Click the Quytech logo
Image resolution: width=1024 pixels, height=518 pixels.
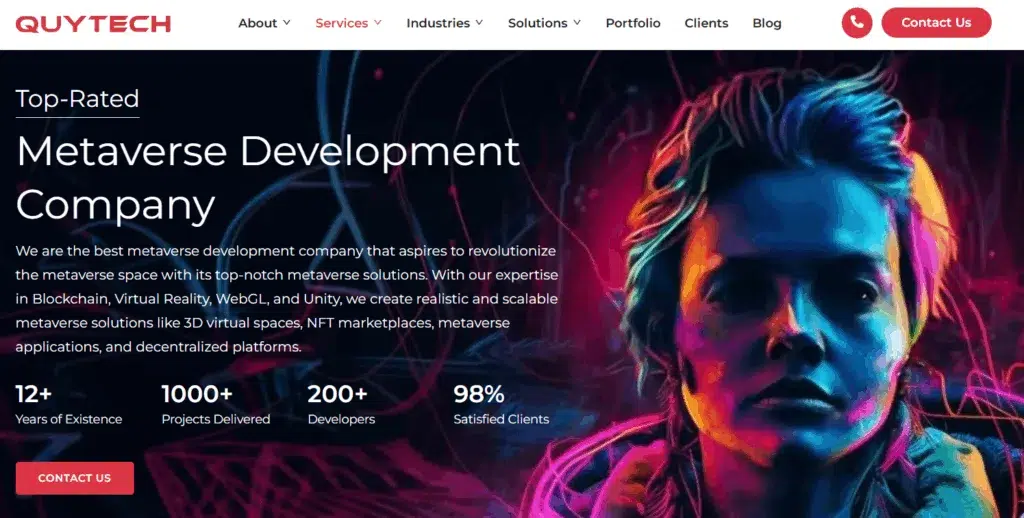coord(93,24)
